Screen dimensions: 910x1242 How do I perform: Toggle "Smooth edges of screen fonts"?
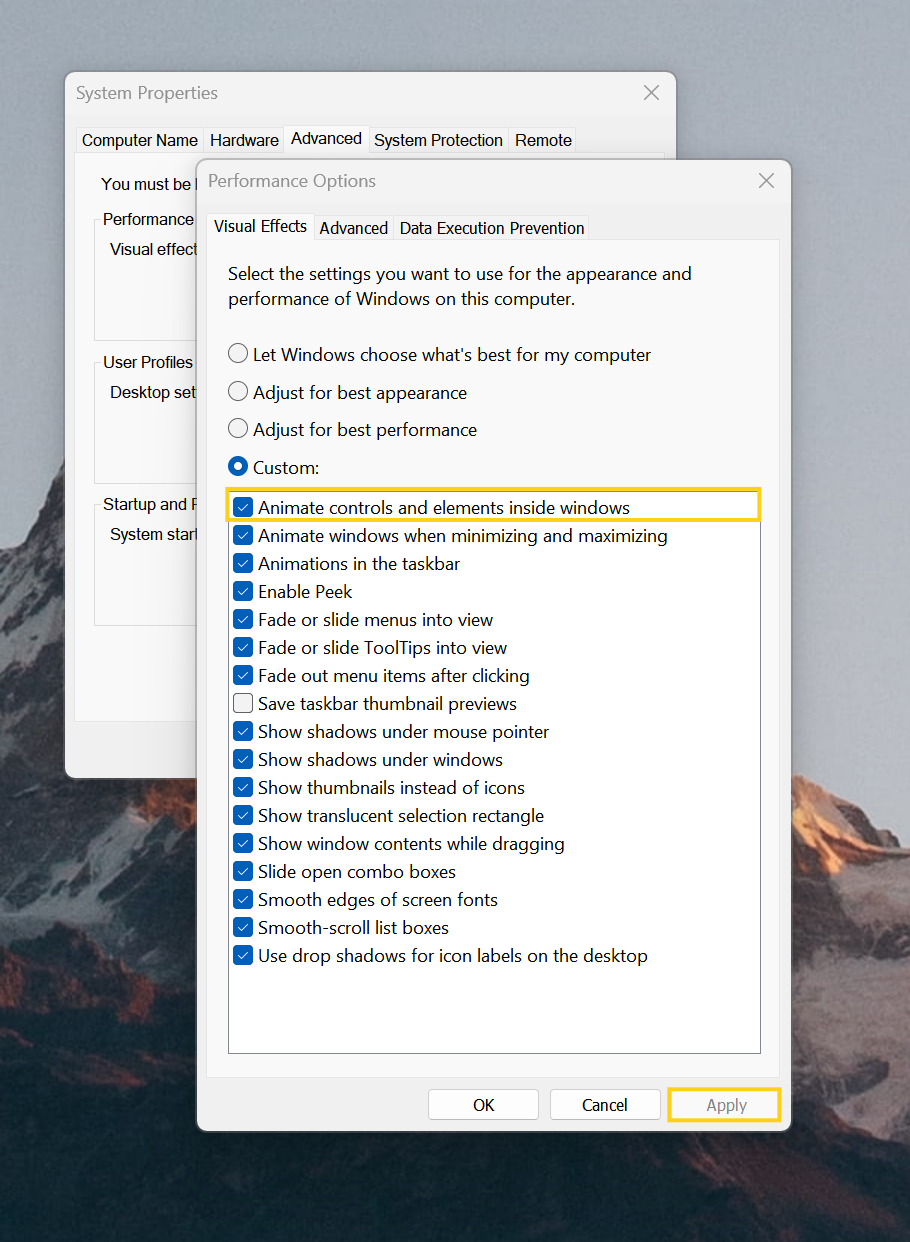242,899
